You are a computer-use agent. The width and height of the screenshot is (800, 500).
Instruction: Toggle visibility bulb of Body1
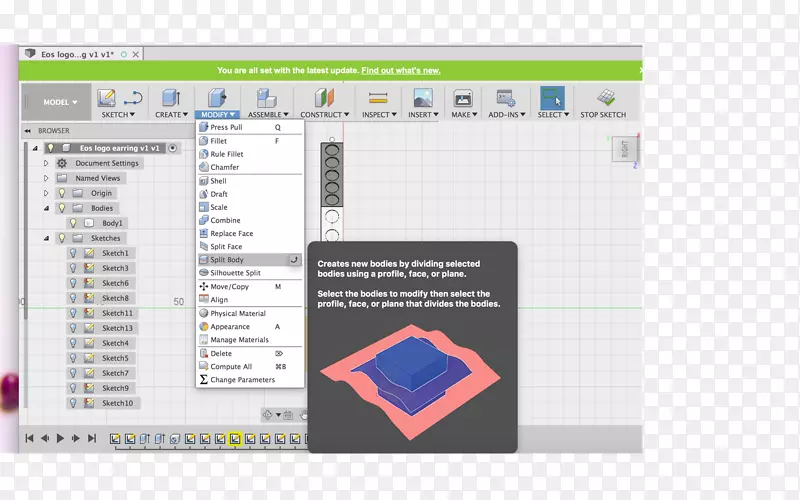pyautogui.click(x=73, y=223)
